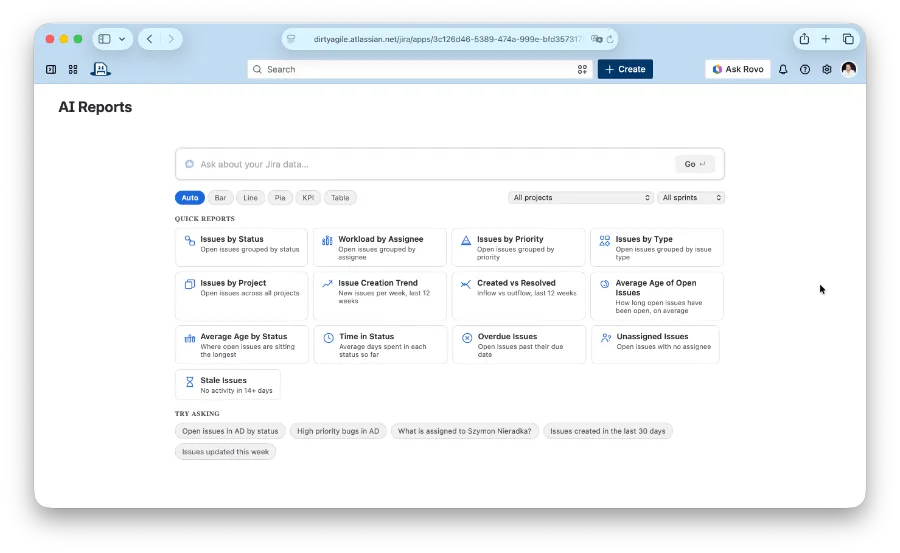Click the browser share icon
This screenshot has width=900, height=553.
click(x=804, y=38)
